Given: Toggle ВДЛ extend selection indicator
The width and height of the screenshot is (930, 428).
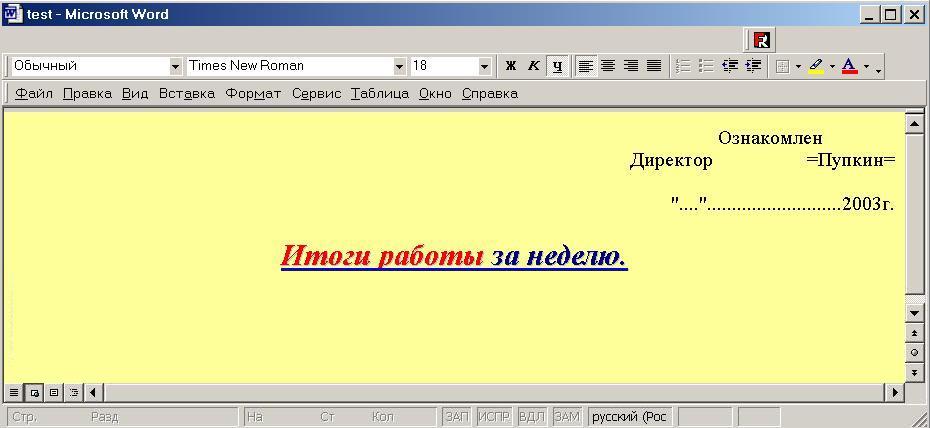Looking at the screenshot, I should [x=532, y=417].
